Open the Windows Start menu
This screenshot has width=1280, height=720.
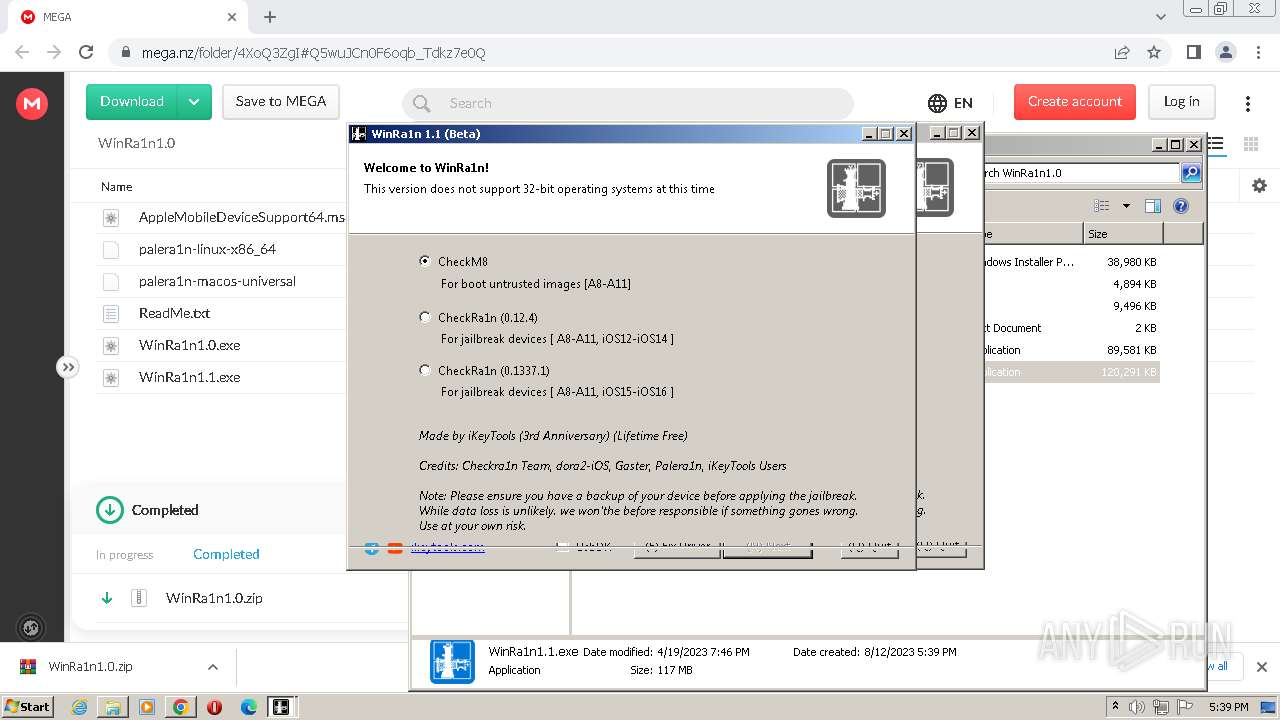28,707
